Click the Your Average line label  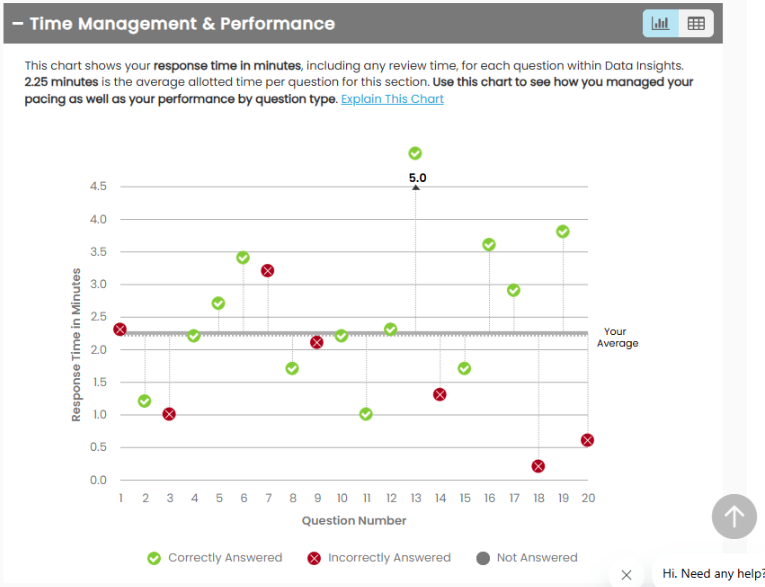click(x=617, y=337)
